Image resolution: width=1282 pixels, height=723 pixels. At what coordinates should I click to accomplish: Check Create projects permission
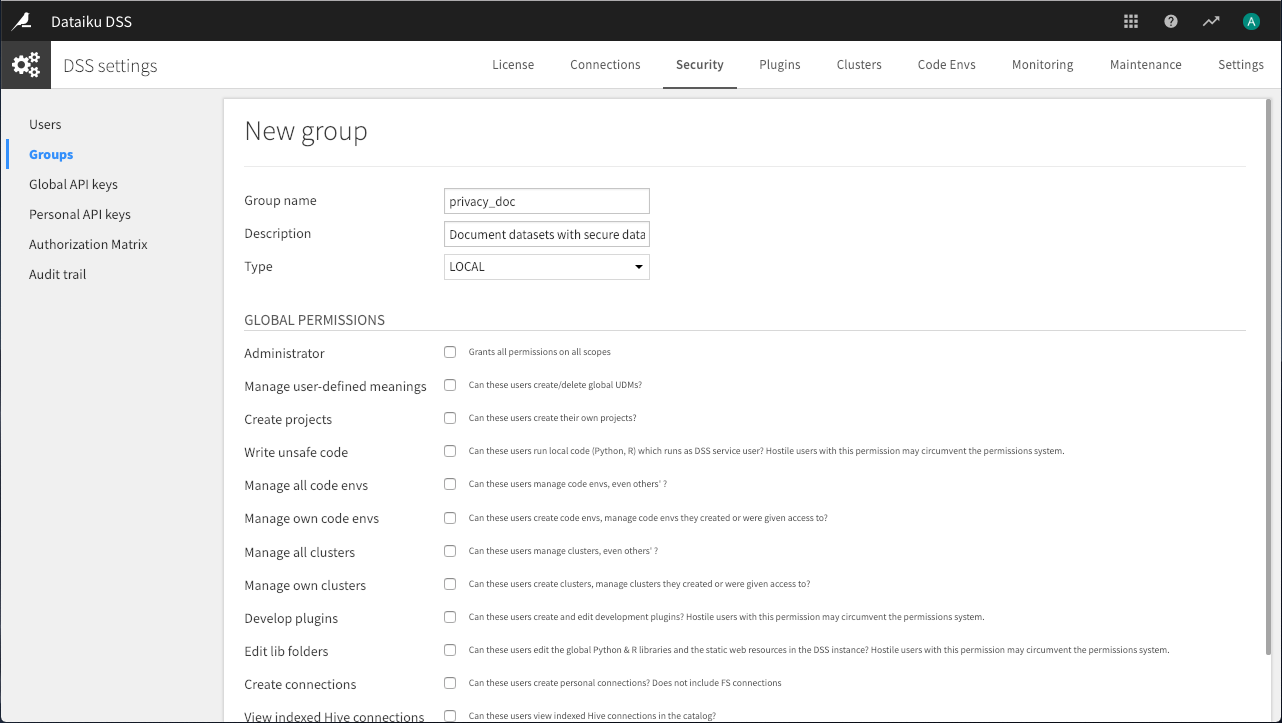coord(449,417)
